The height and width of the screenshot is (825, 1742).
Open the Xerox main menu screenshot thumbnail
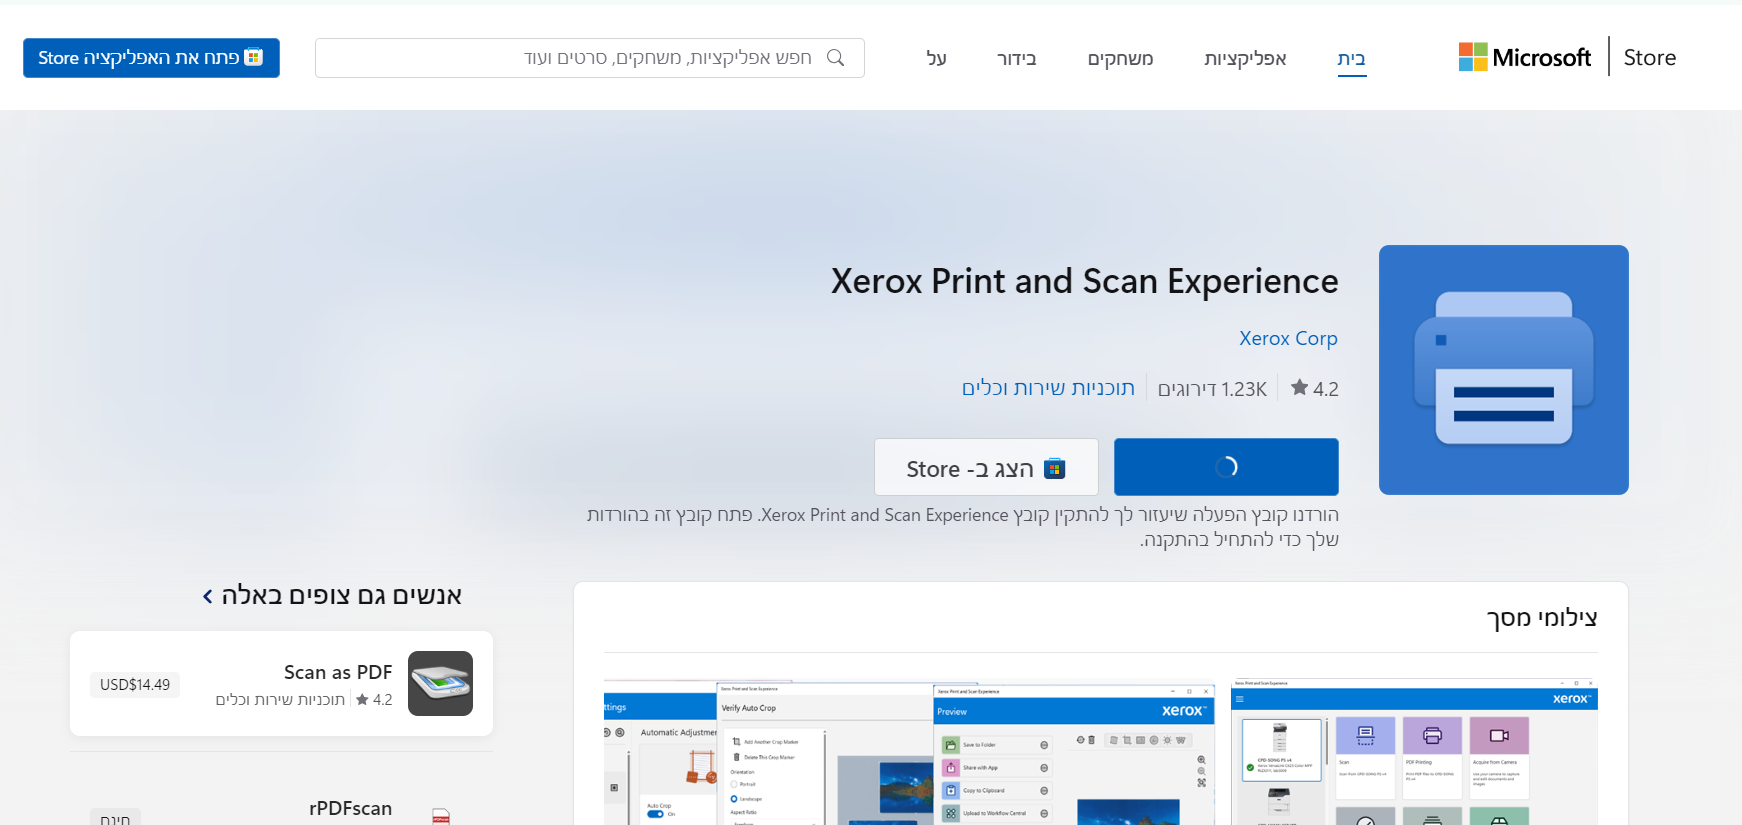[1414, 752]
